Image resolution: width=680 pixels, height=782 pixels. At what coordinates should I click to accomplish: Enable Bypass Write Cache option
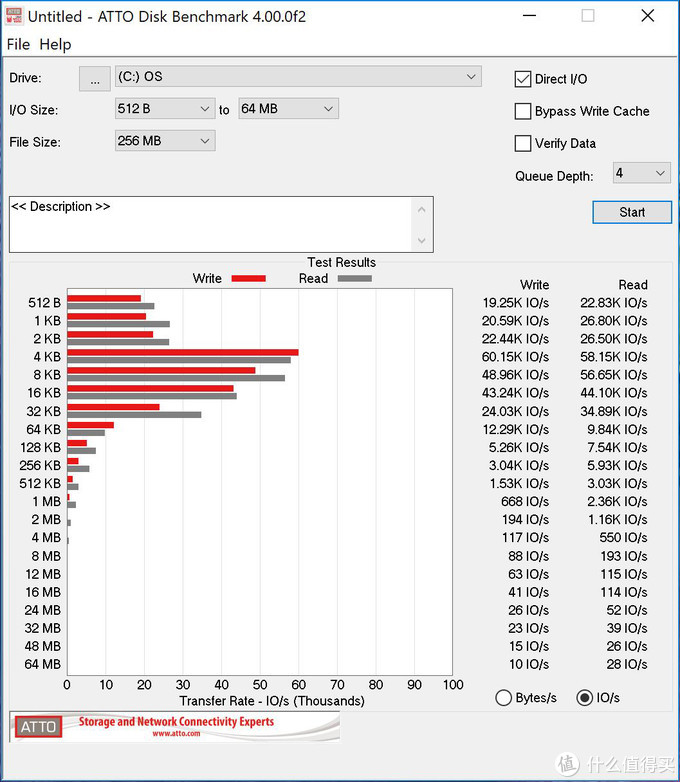pyautogui.click(x=523, y=111)
